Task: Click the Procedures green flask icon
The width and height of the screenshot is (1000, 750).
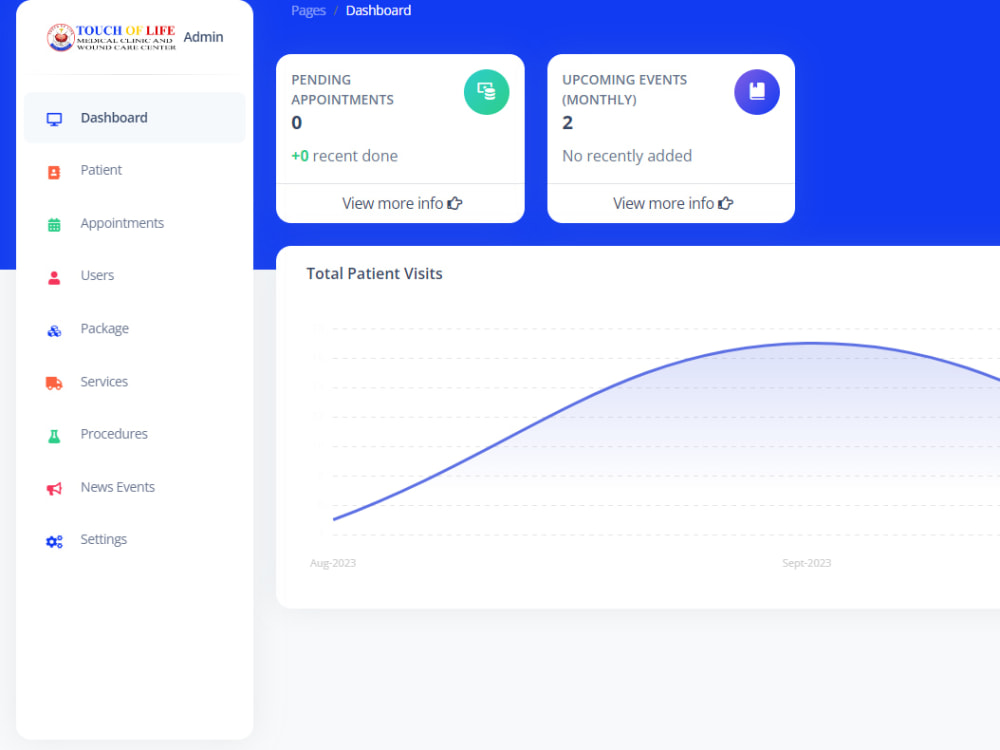Action: (54, 436)
